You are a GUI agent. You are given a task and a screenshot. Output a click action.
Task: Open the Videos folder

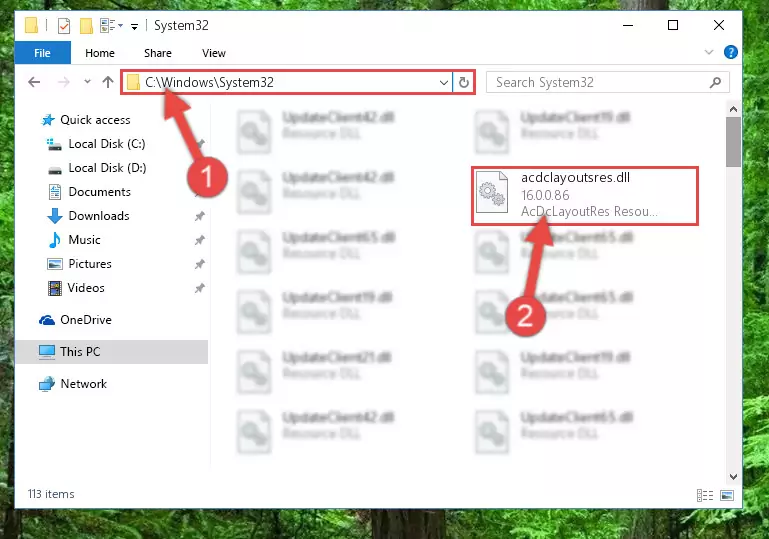[86, 288]
